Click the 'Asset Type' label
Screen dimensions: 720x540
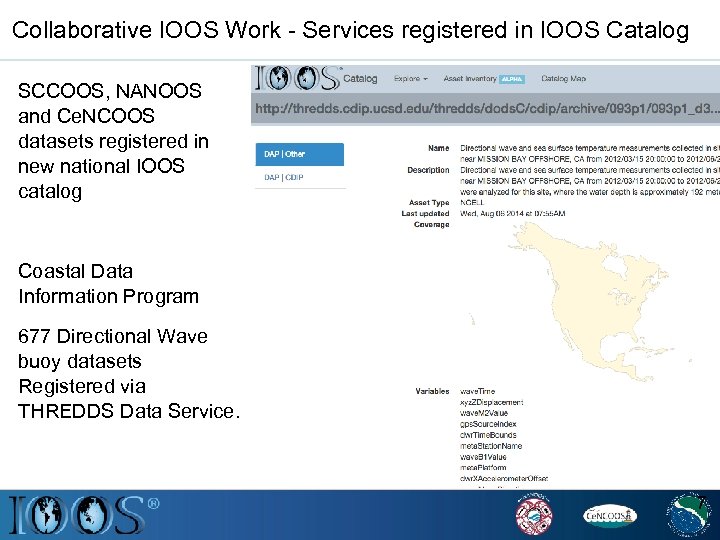[429, 202]
